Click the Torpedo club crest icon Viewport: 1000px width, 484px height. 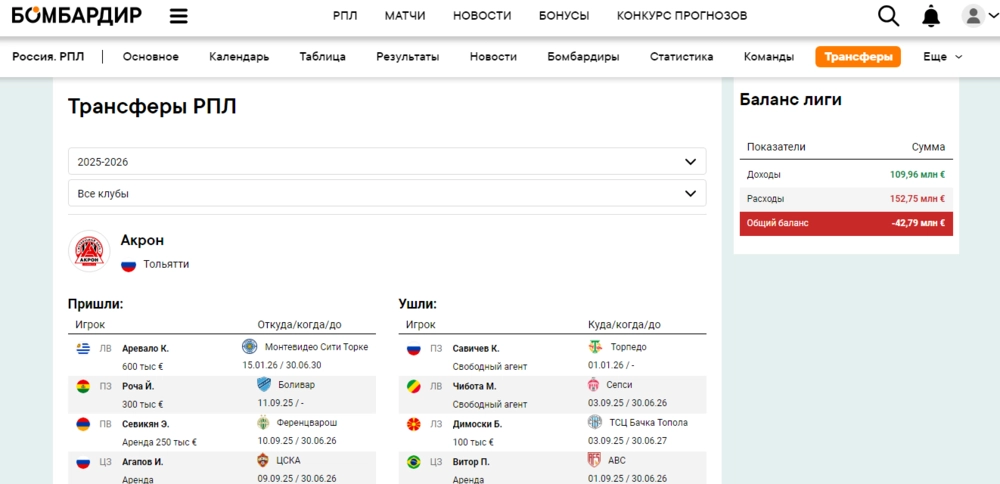[596, 347]
